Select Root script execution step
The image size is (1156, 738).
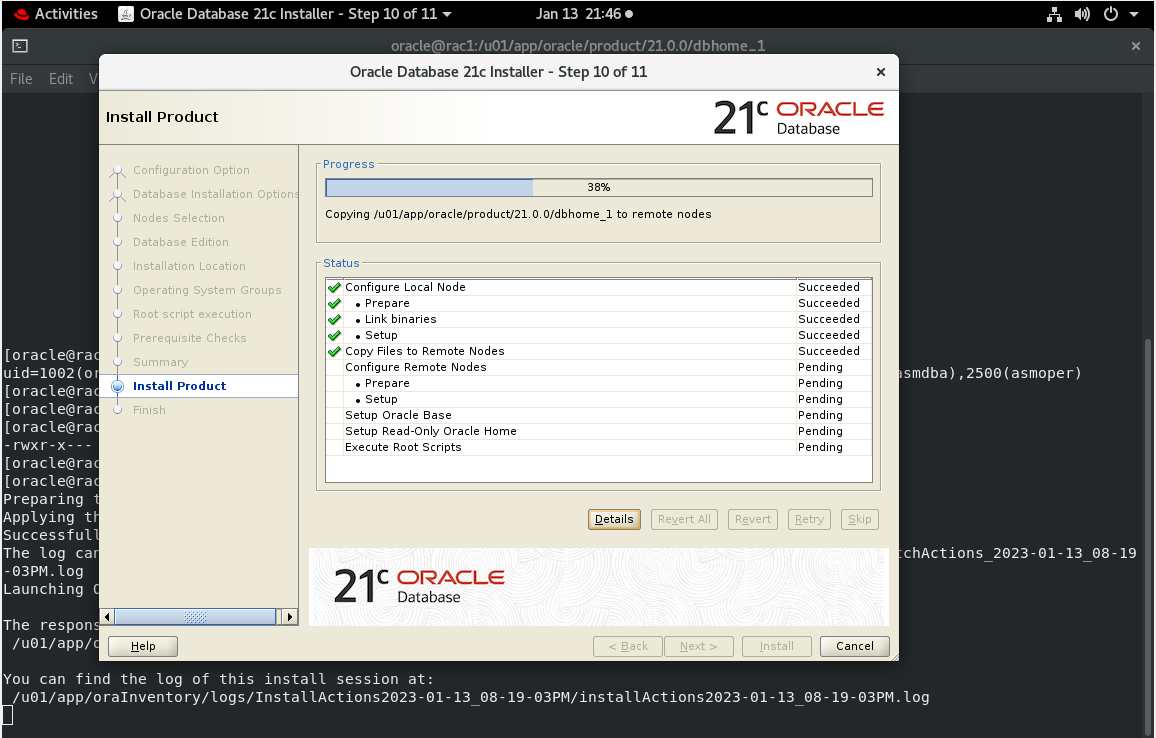tap(192, 314)
